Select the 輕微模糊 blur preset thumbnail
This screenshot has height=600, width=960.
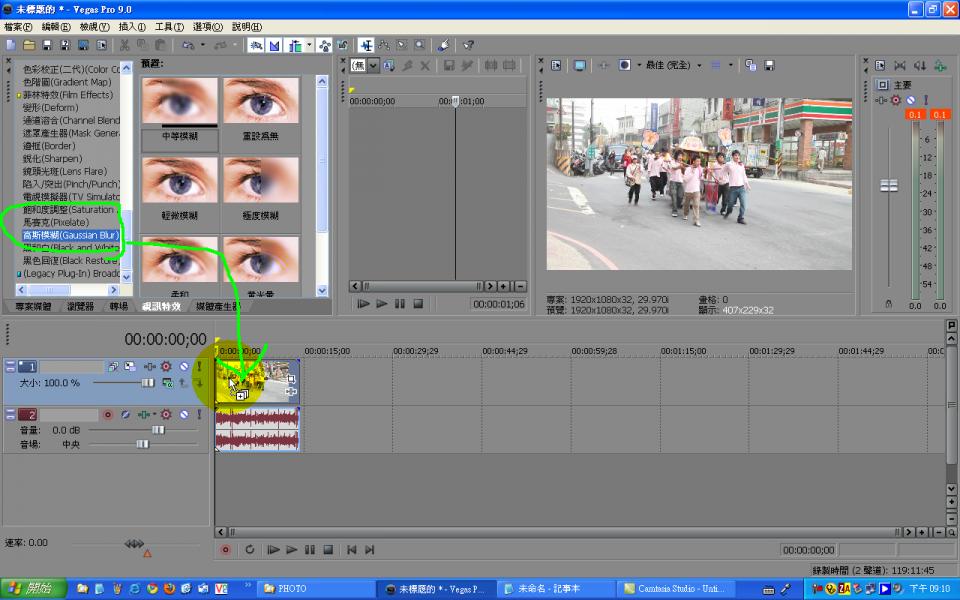(x=180, y=186)
